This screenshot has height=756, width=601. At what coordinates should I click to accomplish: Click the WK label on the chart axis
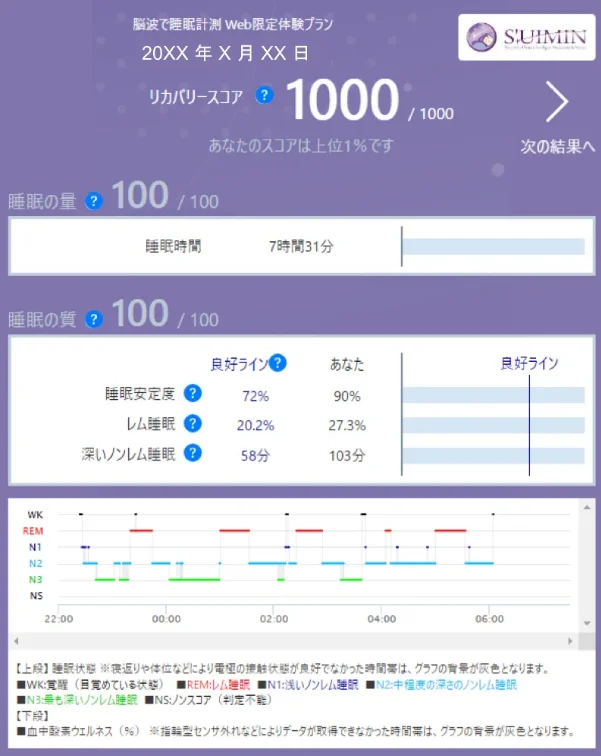[35, 515]
